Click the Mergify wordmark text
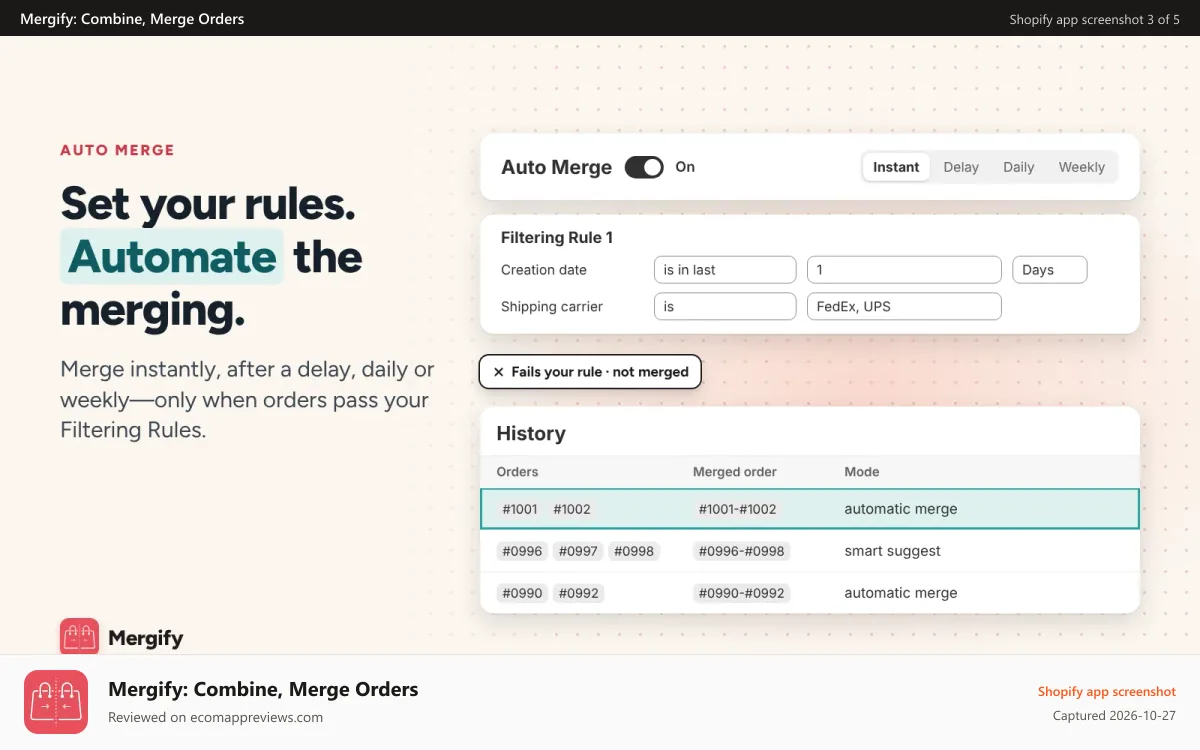Screen dimensions: 1200x750 tap(146, 638)
